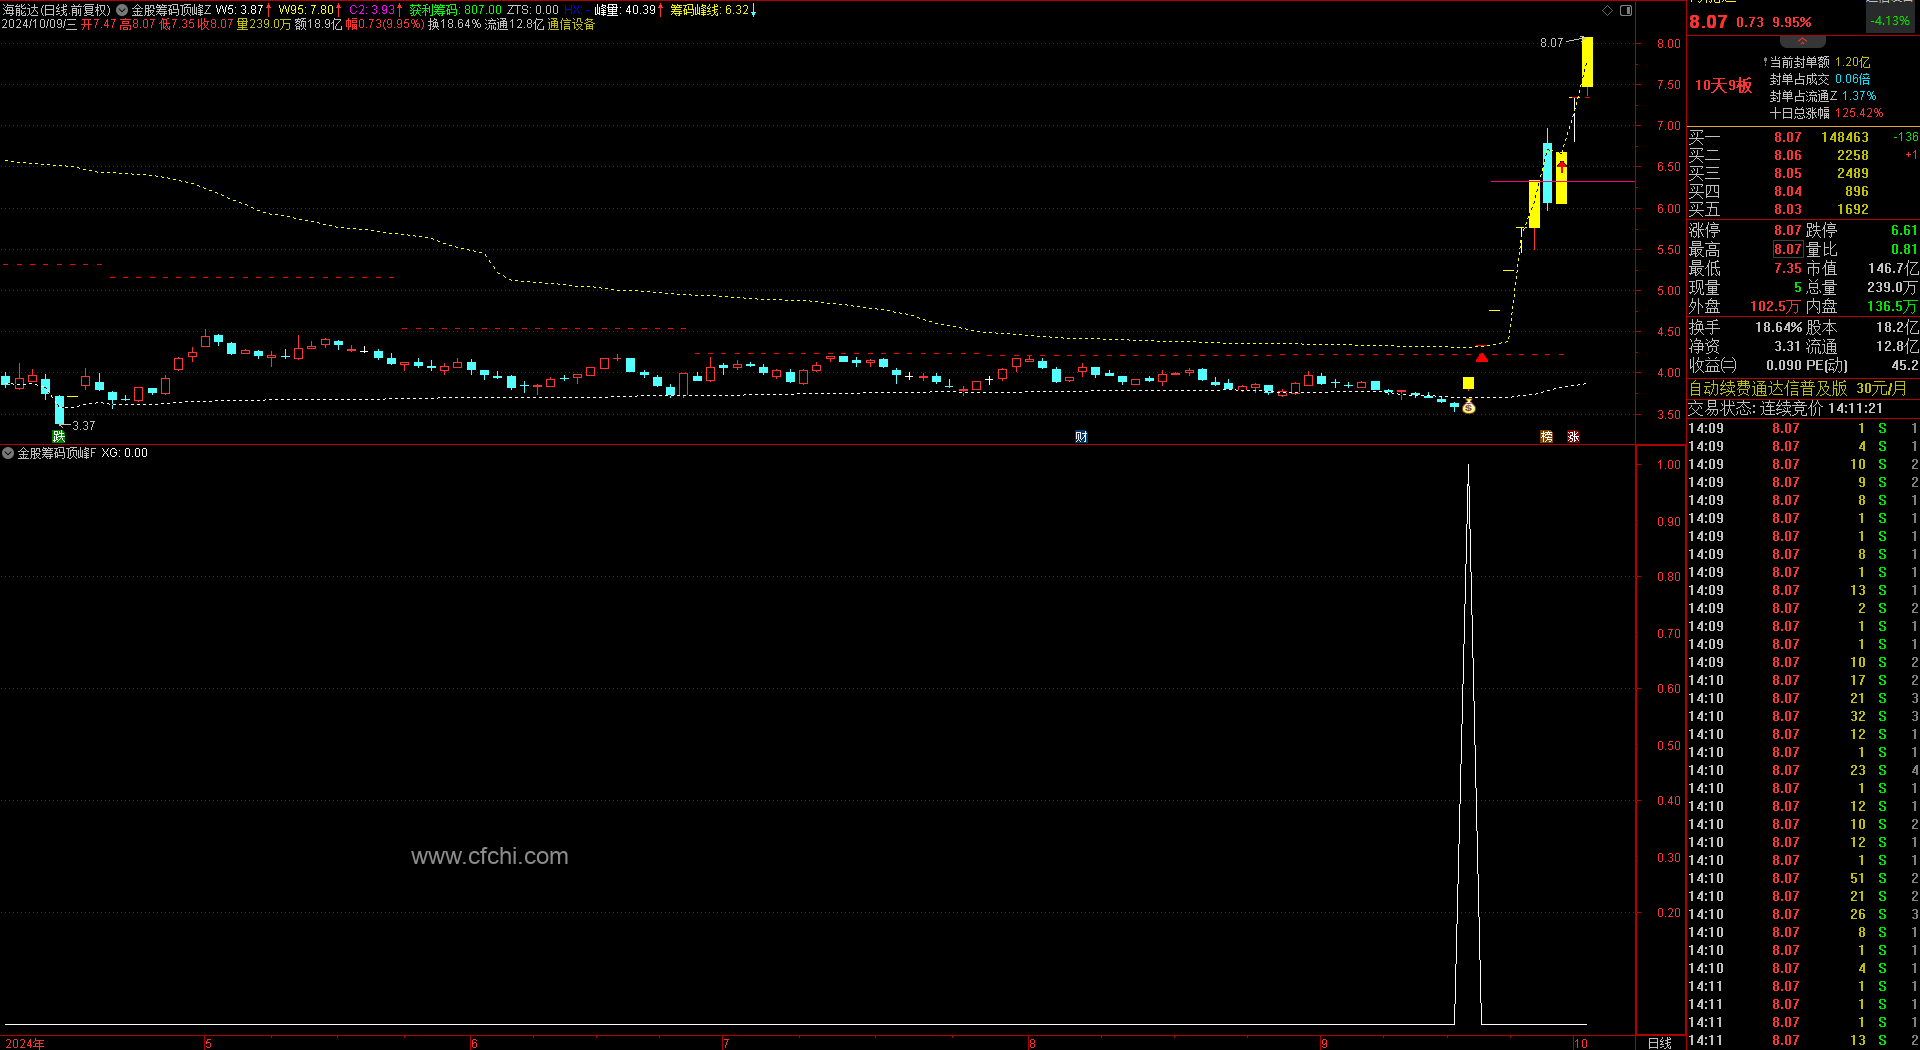Open the 金股筹码顶峰F indicator dropdown

click(x=8, y=453)
